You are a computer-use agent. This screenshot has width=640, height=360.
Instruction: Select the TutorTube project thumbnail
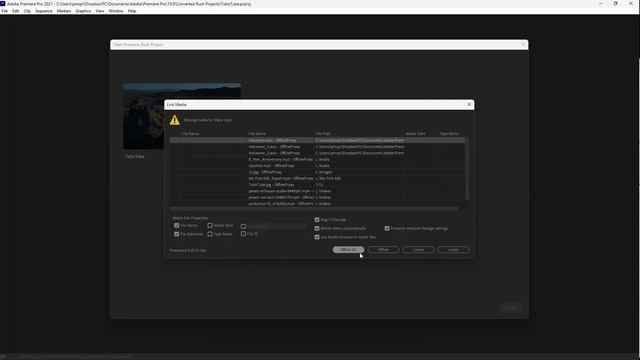click(182, 116)
